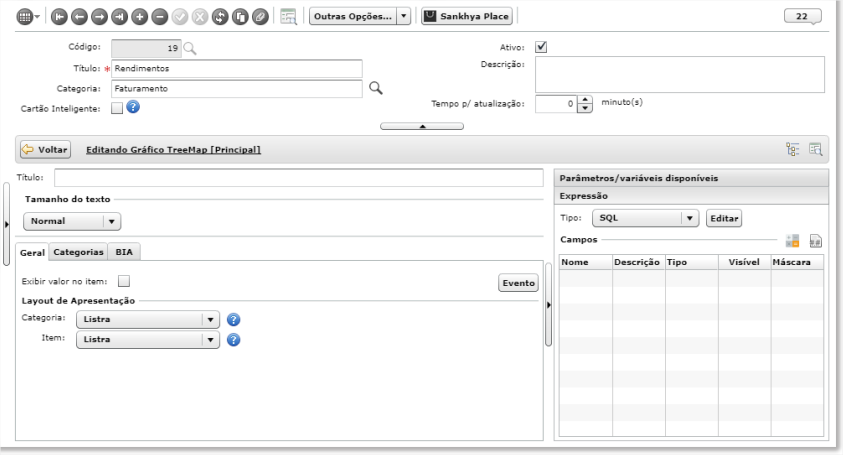Screen dimensions: 843x455
Task: Select the Expressão section header
Action: coord(691,196)
